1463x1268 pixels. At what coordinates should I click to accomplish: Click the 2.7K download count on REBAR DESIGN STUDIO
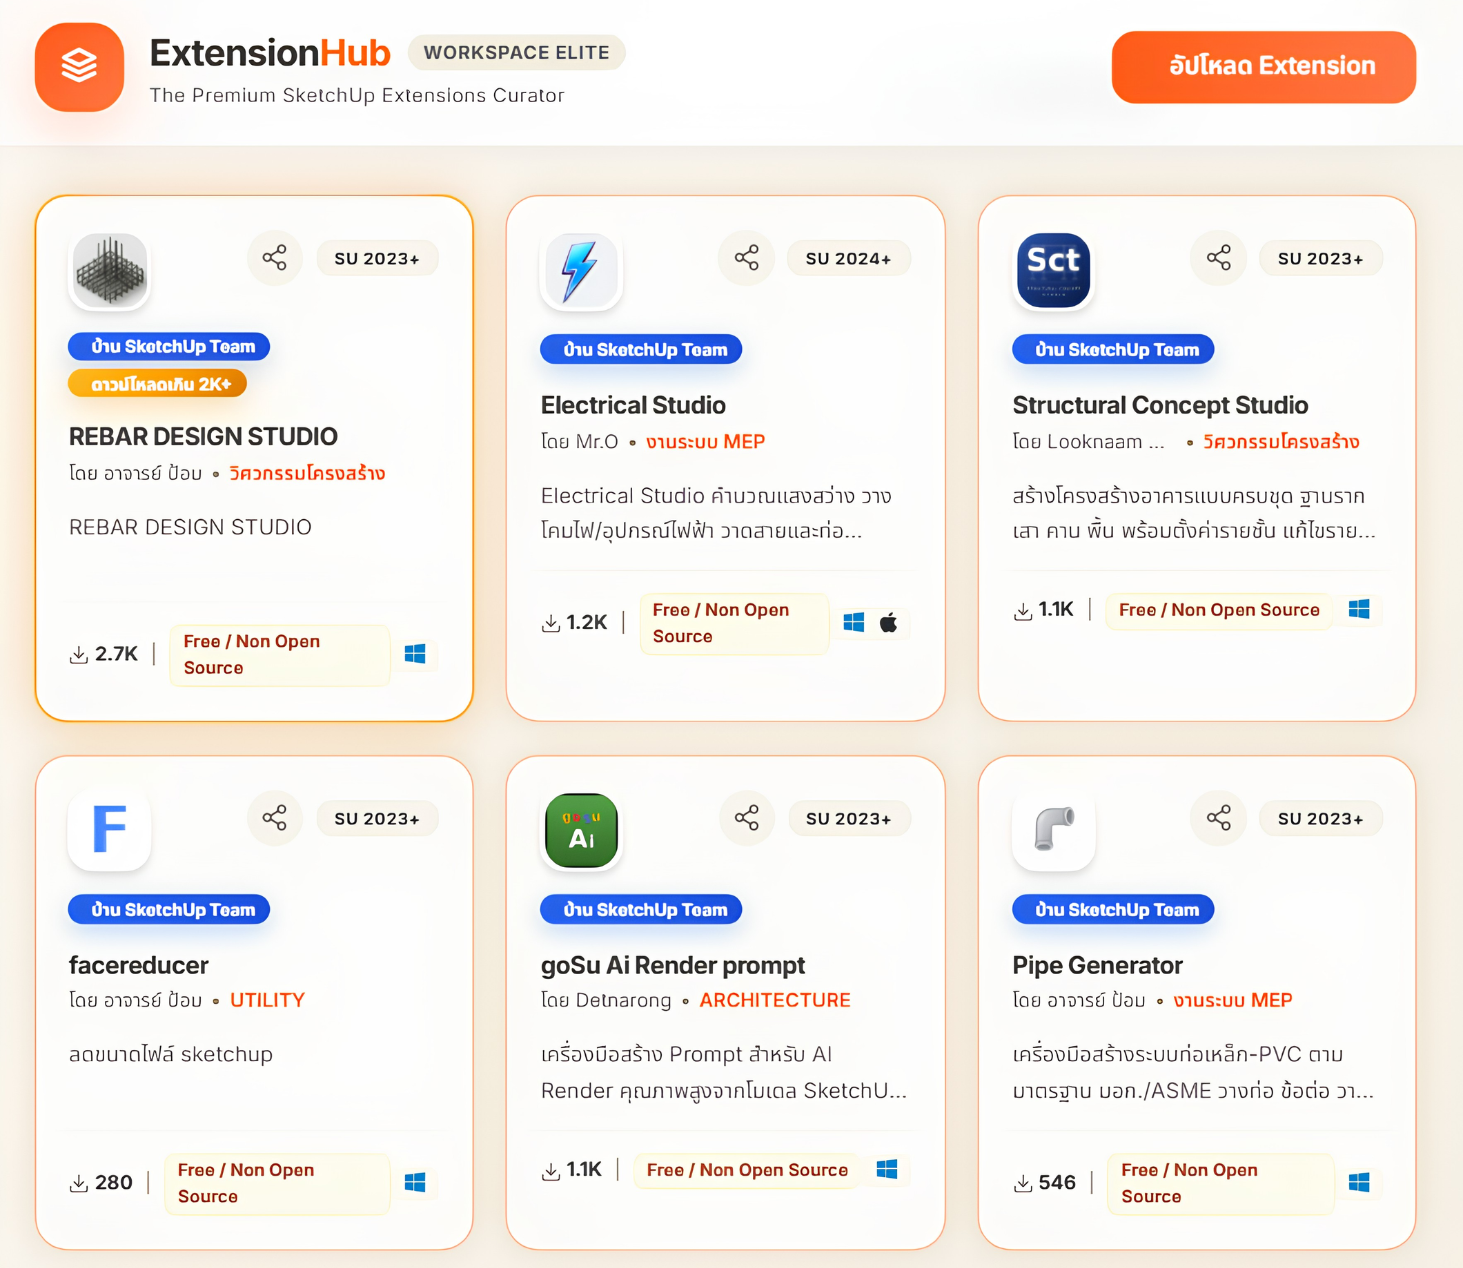104,654
